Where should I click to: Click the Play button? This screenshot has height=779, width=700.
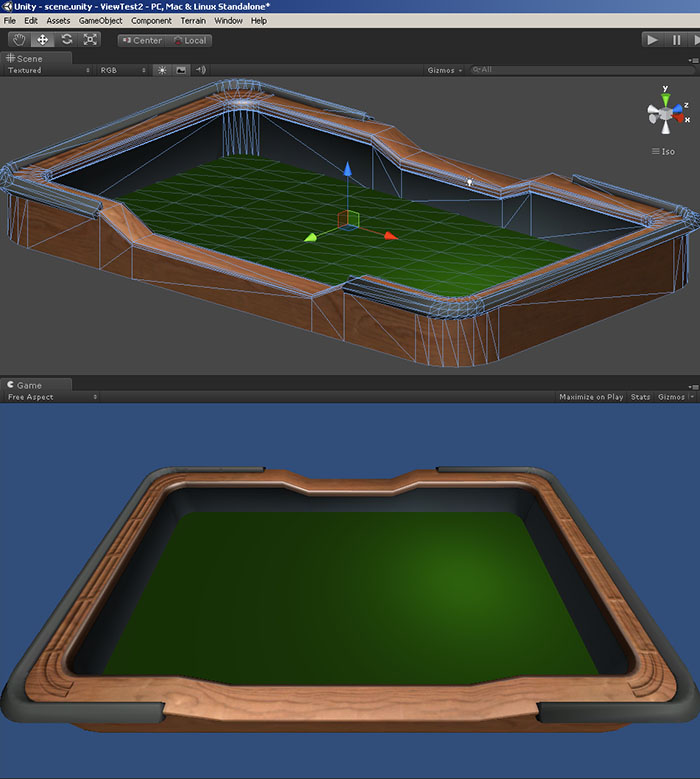coord(652,40)
